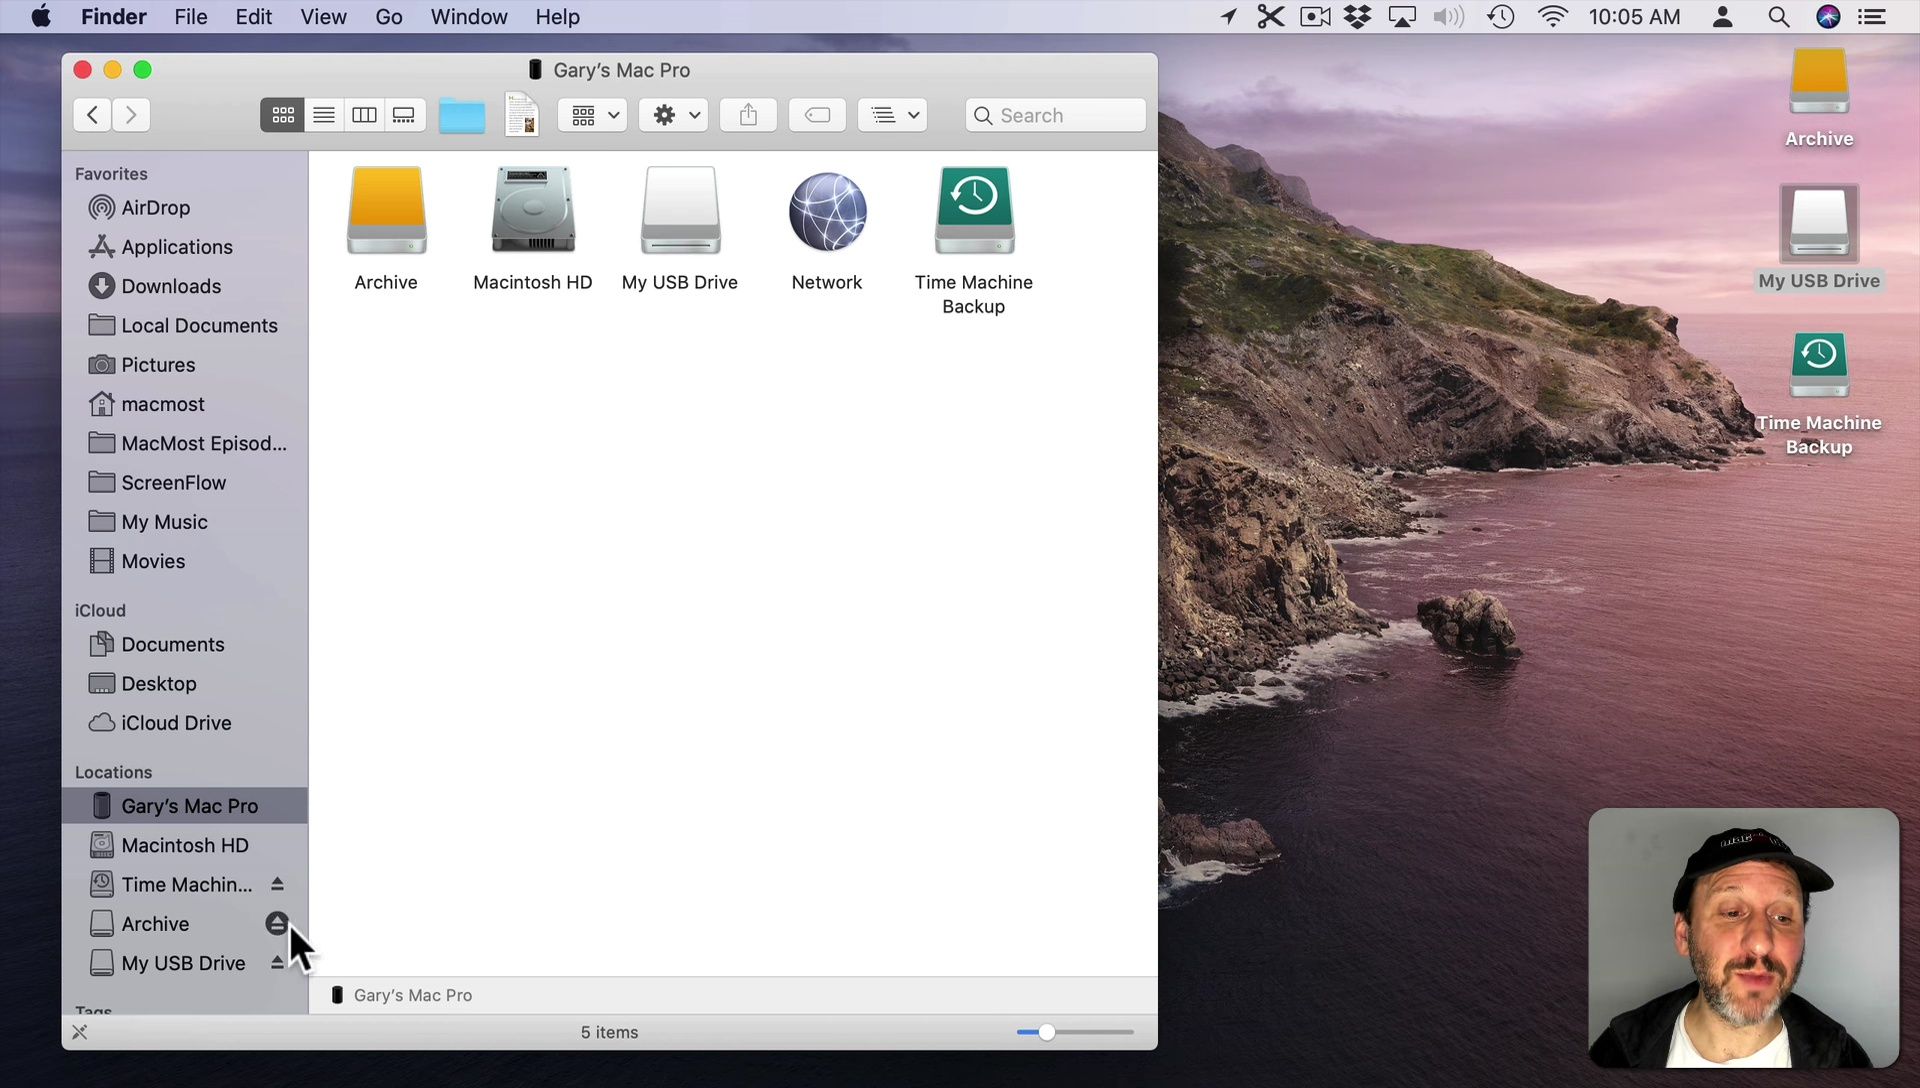Open Movies in sidebar
Screen dimensions: 1920x1088
185,561
